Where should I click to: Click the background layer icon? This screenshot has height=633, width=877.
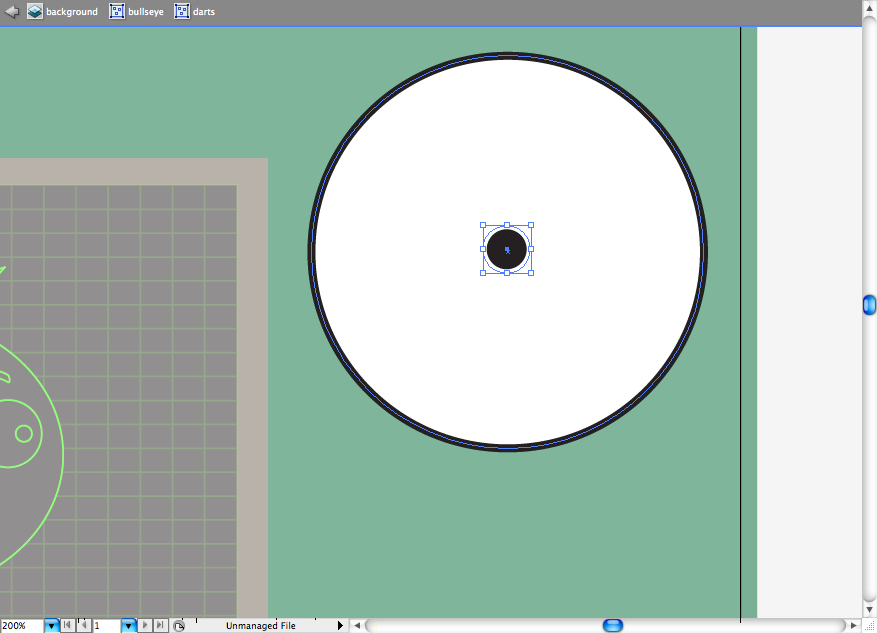pyautogui.click(x=35, y=11)
